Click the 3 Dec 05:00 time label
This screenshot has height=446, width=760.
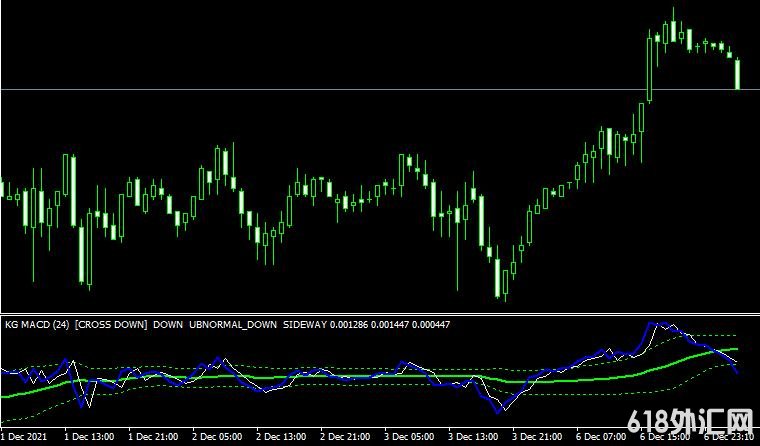410,437
